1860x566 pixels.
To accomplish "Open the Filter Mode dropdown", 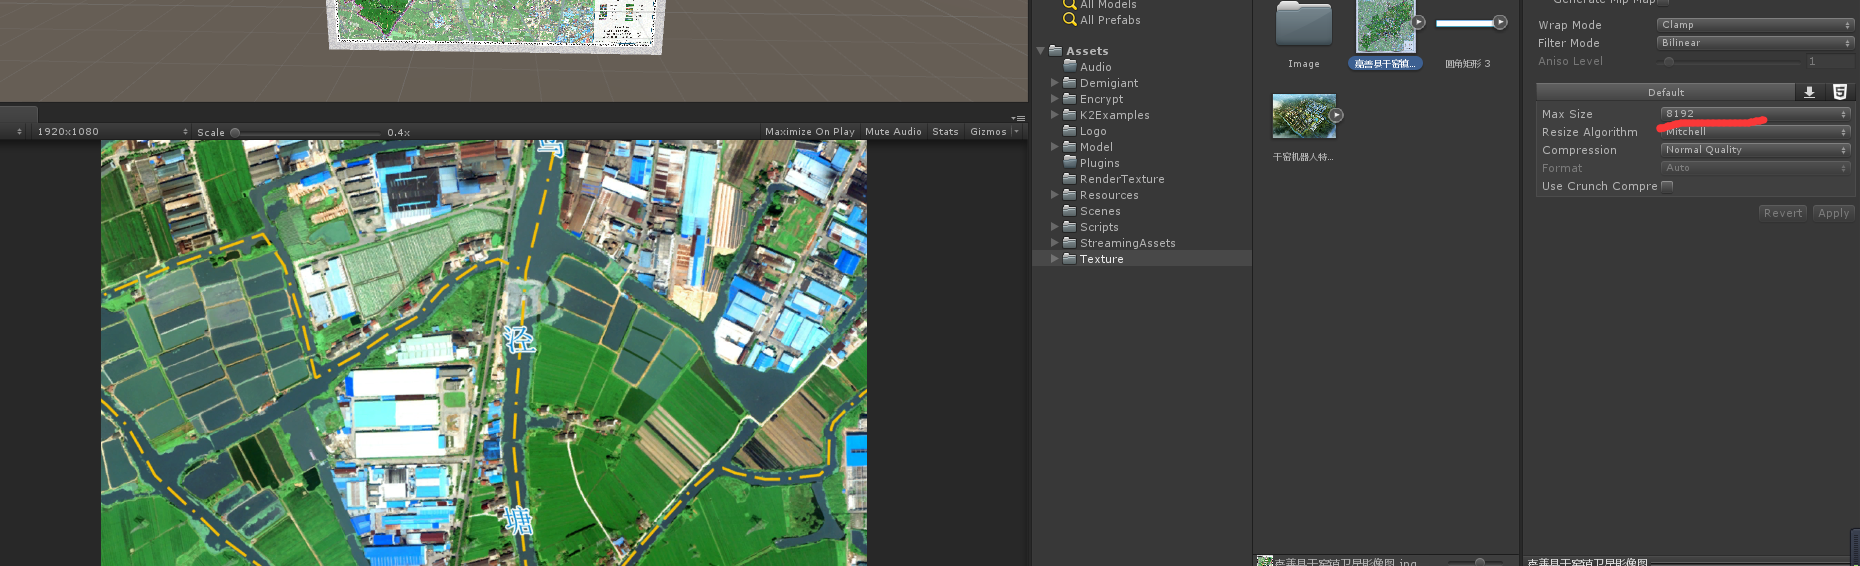I will point(1755,43).
